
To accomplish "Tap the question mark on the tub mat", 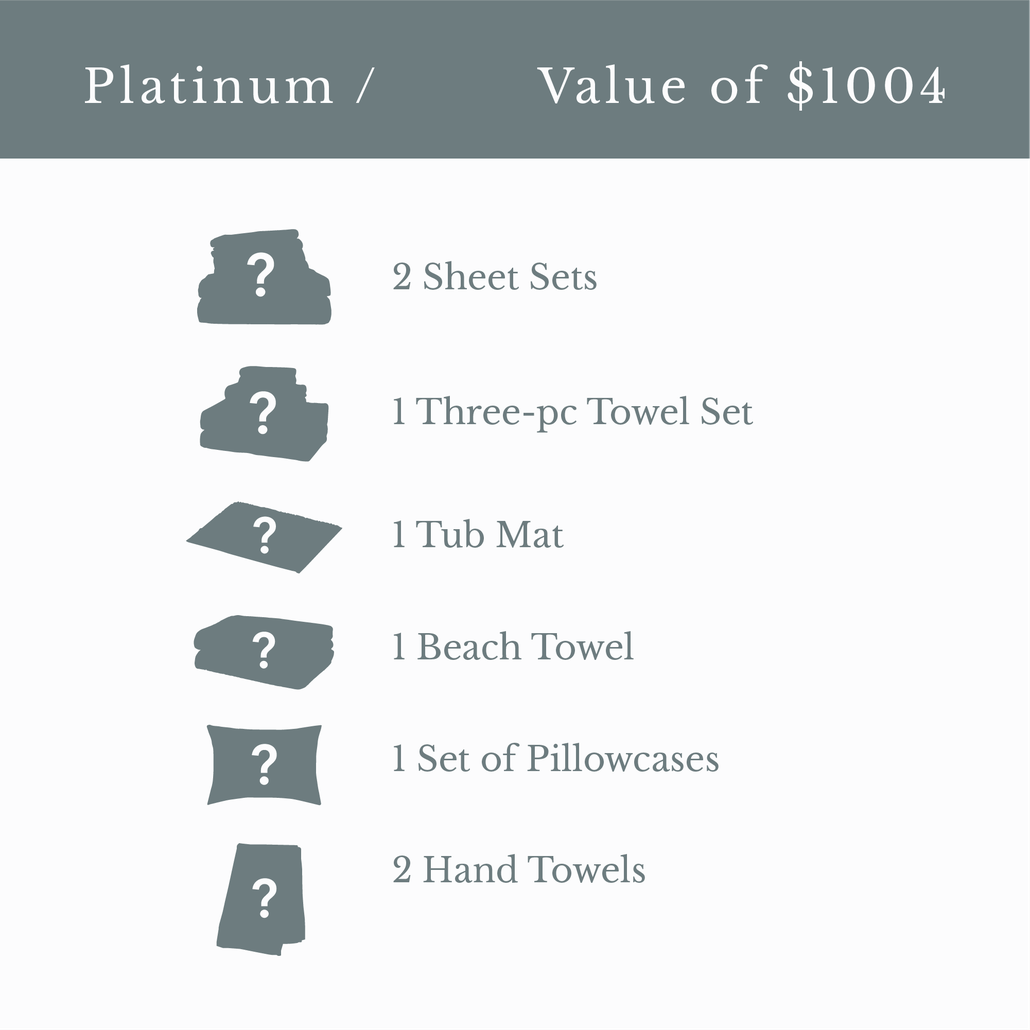I will (264, 536).
